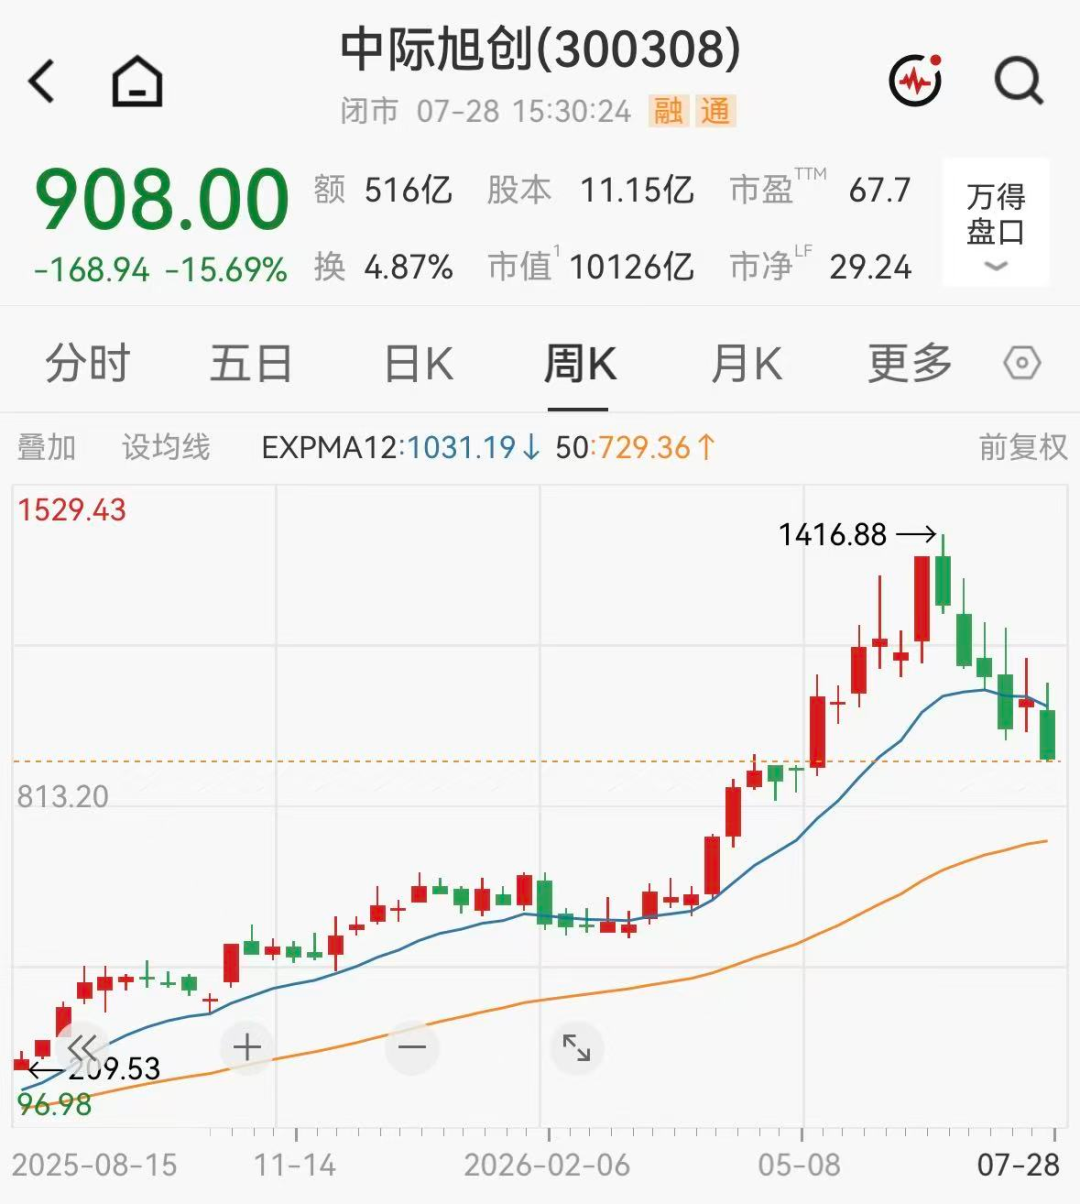Tap the chart top scale 1529.43

click(72, 510)
